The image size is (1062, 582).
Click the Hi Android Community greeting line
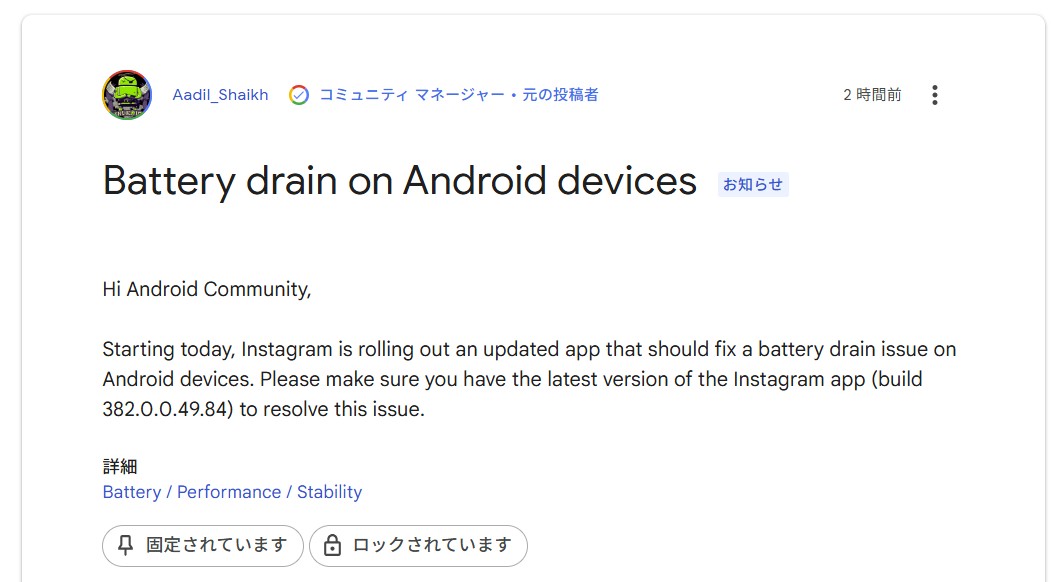207,289
